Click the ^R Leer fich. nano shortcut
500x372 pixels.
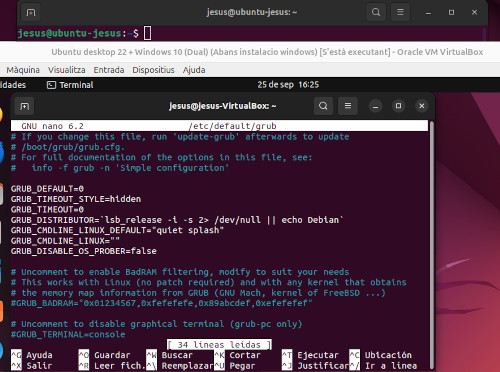[112, 366]
